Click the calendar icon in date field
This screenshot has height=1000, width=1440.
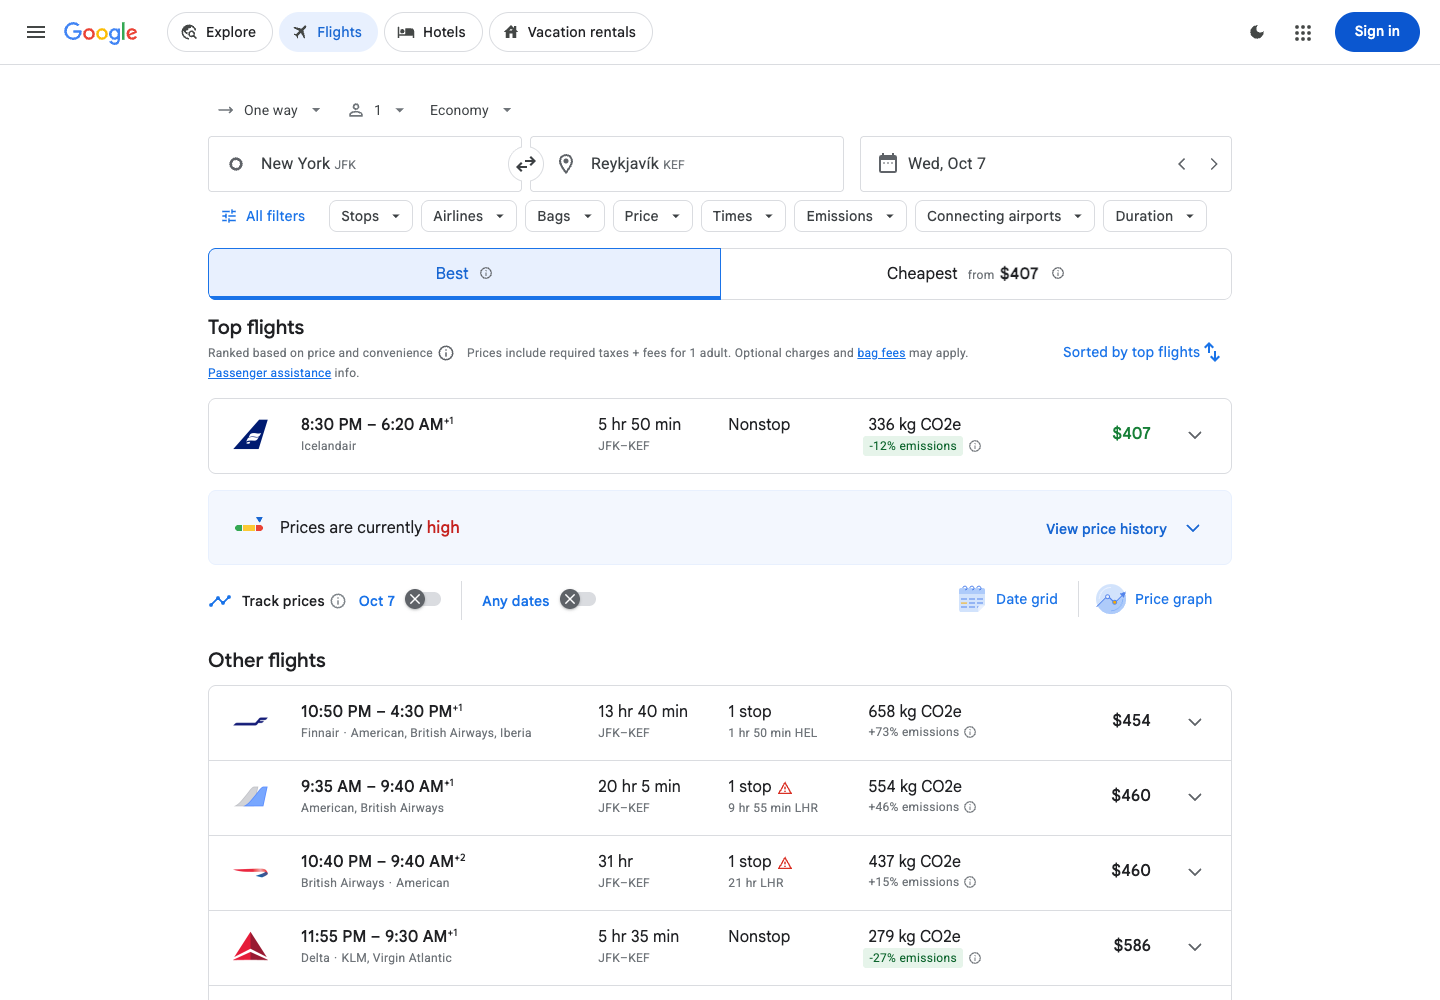887,163
